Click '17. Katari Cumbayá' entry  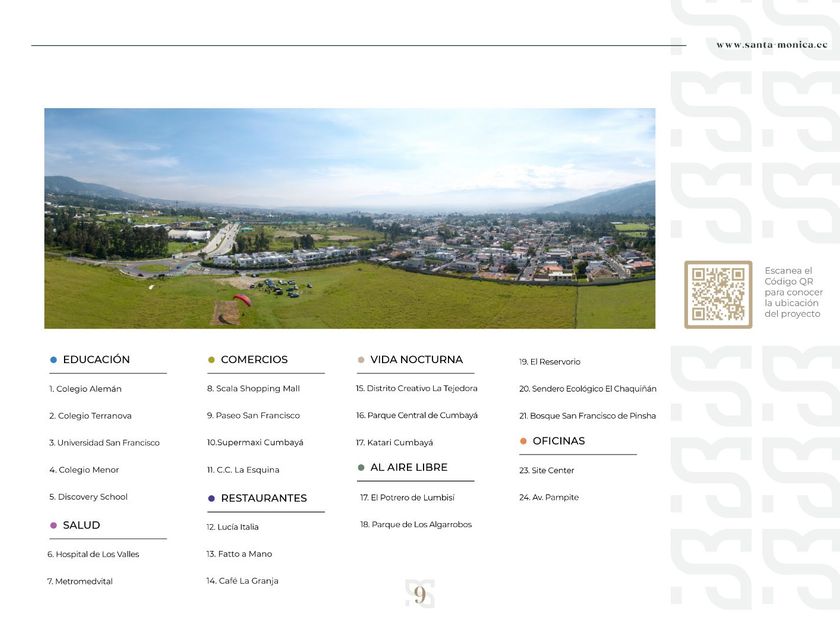394,442
